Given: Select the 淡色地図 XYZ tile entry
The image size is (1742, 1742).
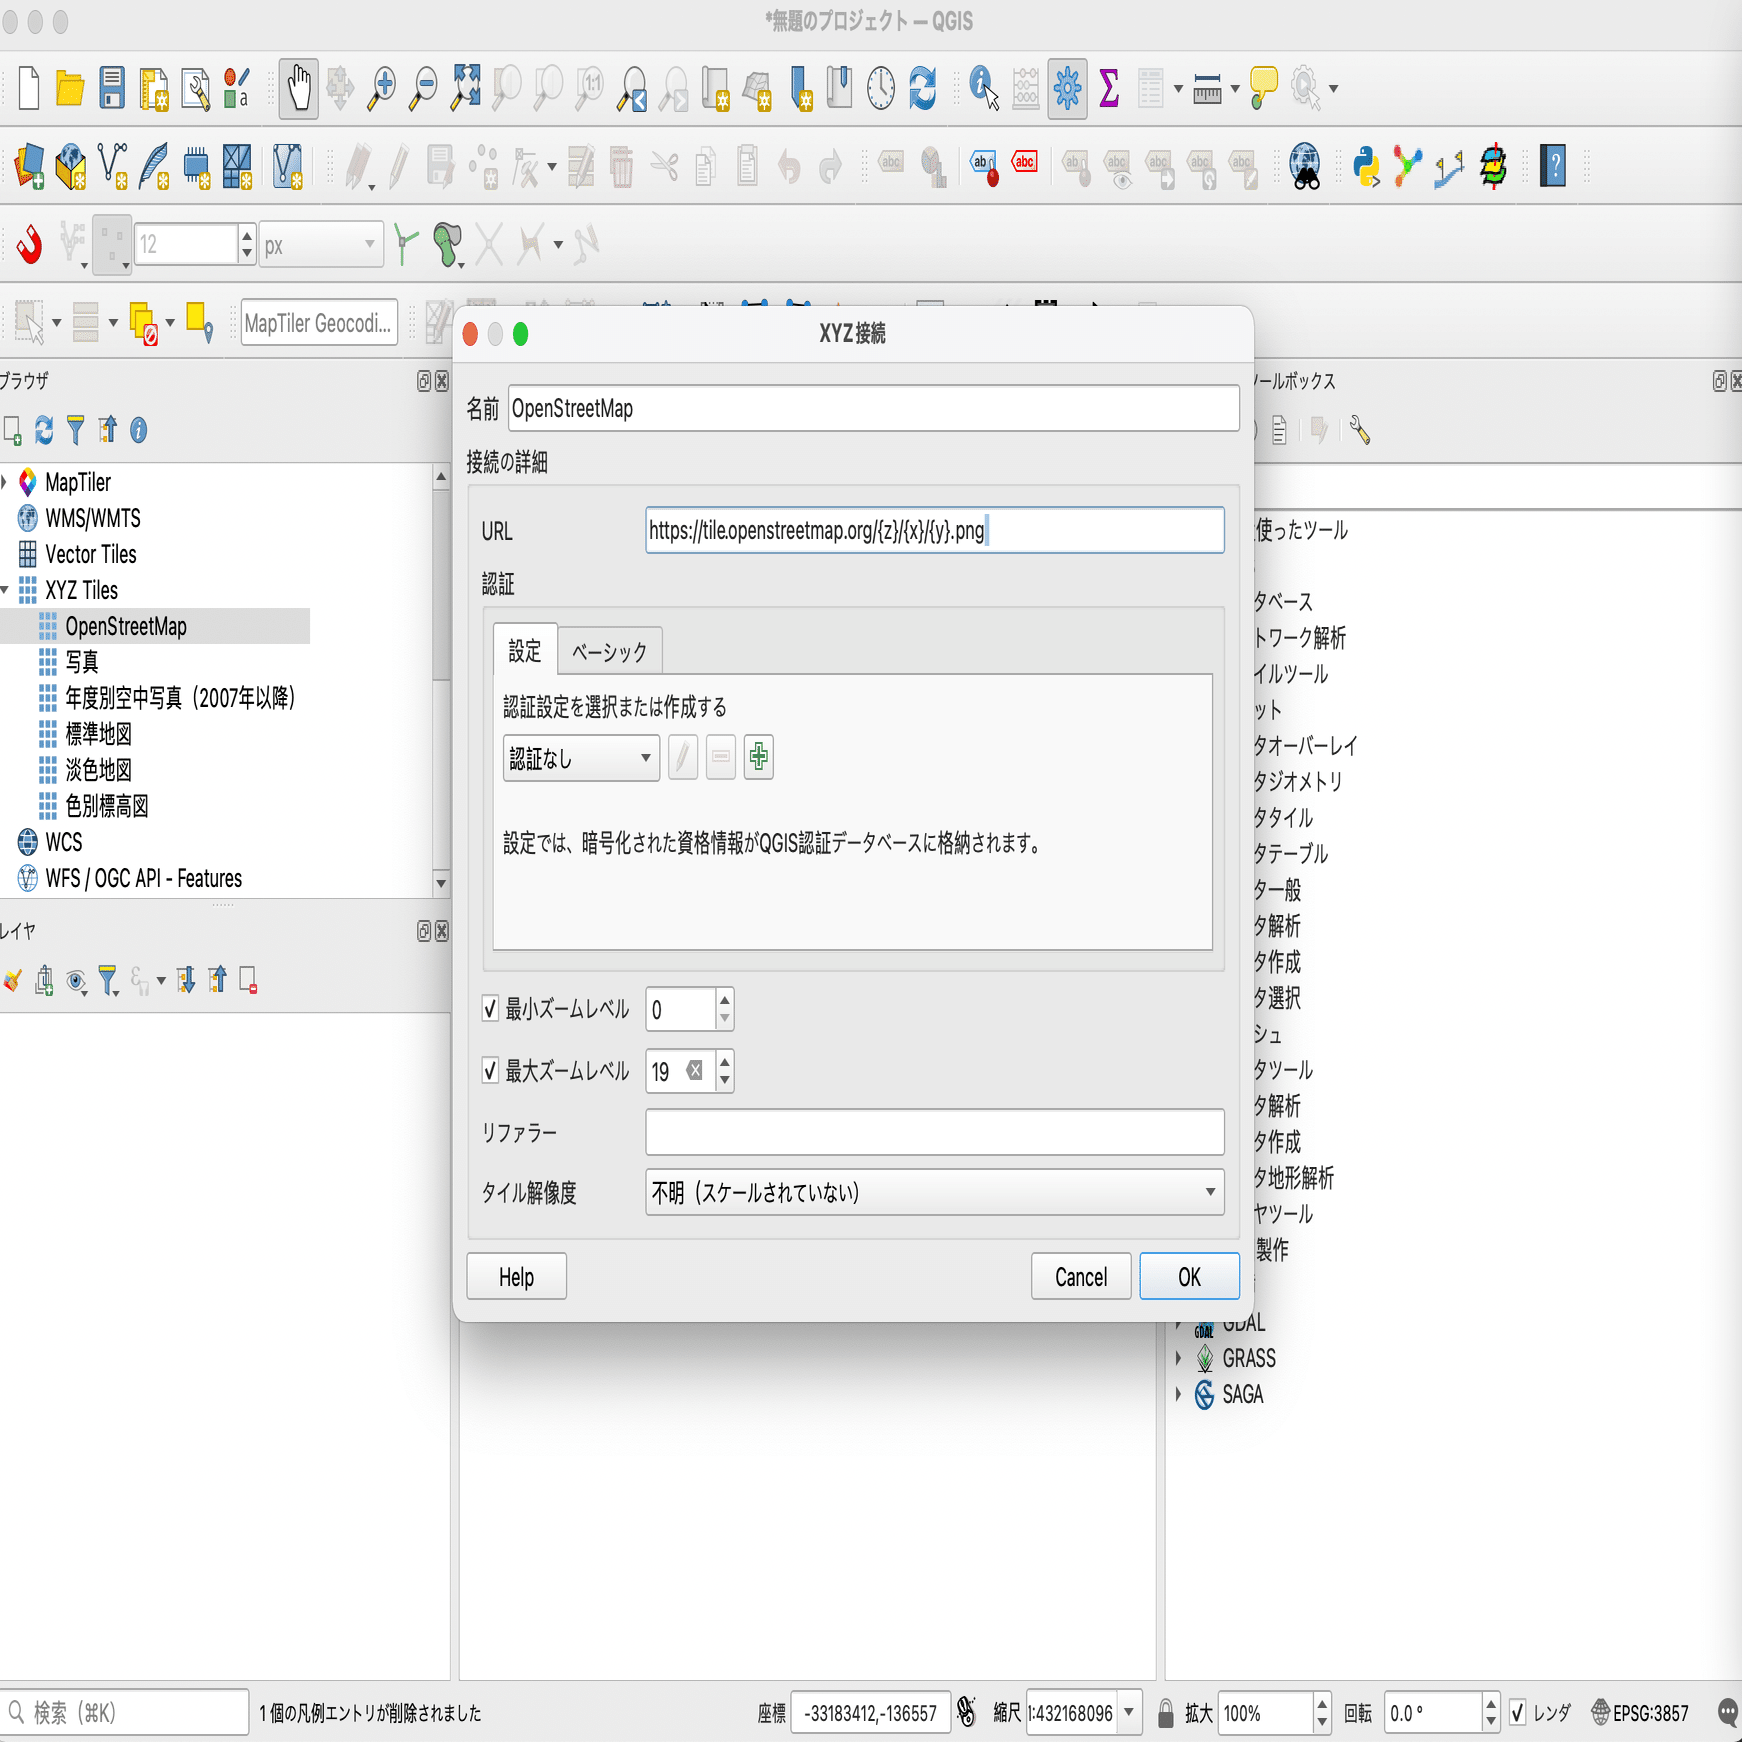Looking at the screenshot, I should click(x=98, y=770).
